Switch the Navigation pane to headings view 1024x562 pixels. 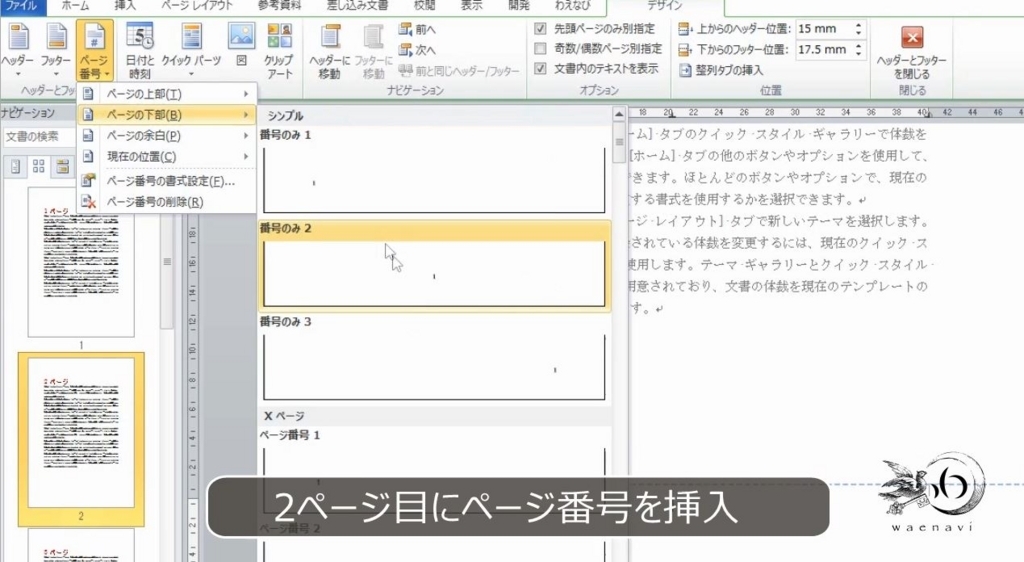tap(16, 166)
